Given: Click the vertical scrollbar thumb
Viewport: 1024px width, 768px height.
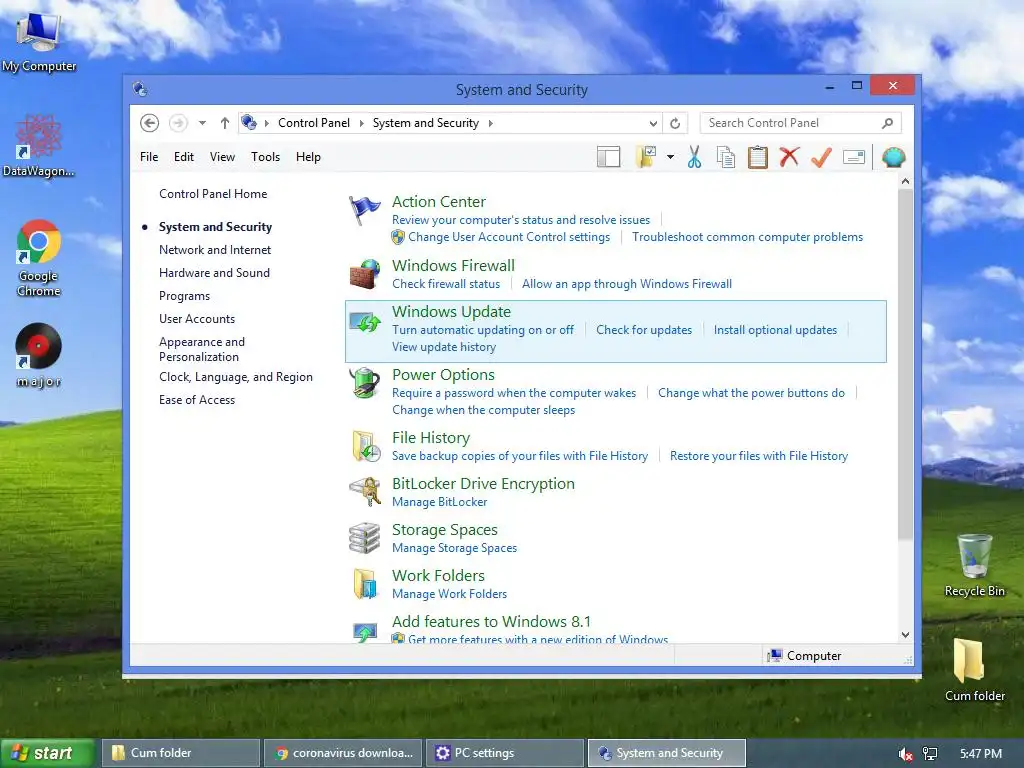Looking at the screenshot, I should (x=905, y=364).
